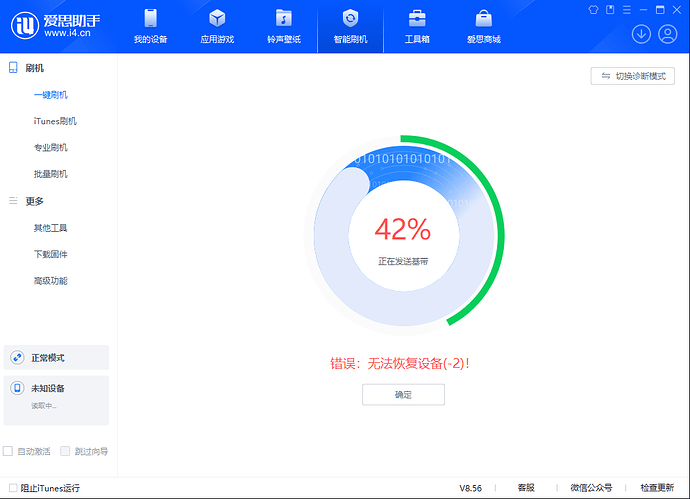This screenshot has height=499, width=690.
Task: Open 应用游戏 apps and games tab
Action: 217,26
